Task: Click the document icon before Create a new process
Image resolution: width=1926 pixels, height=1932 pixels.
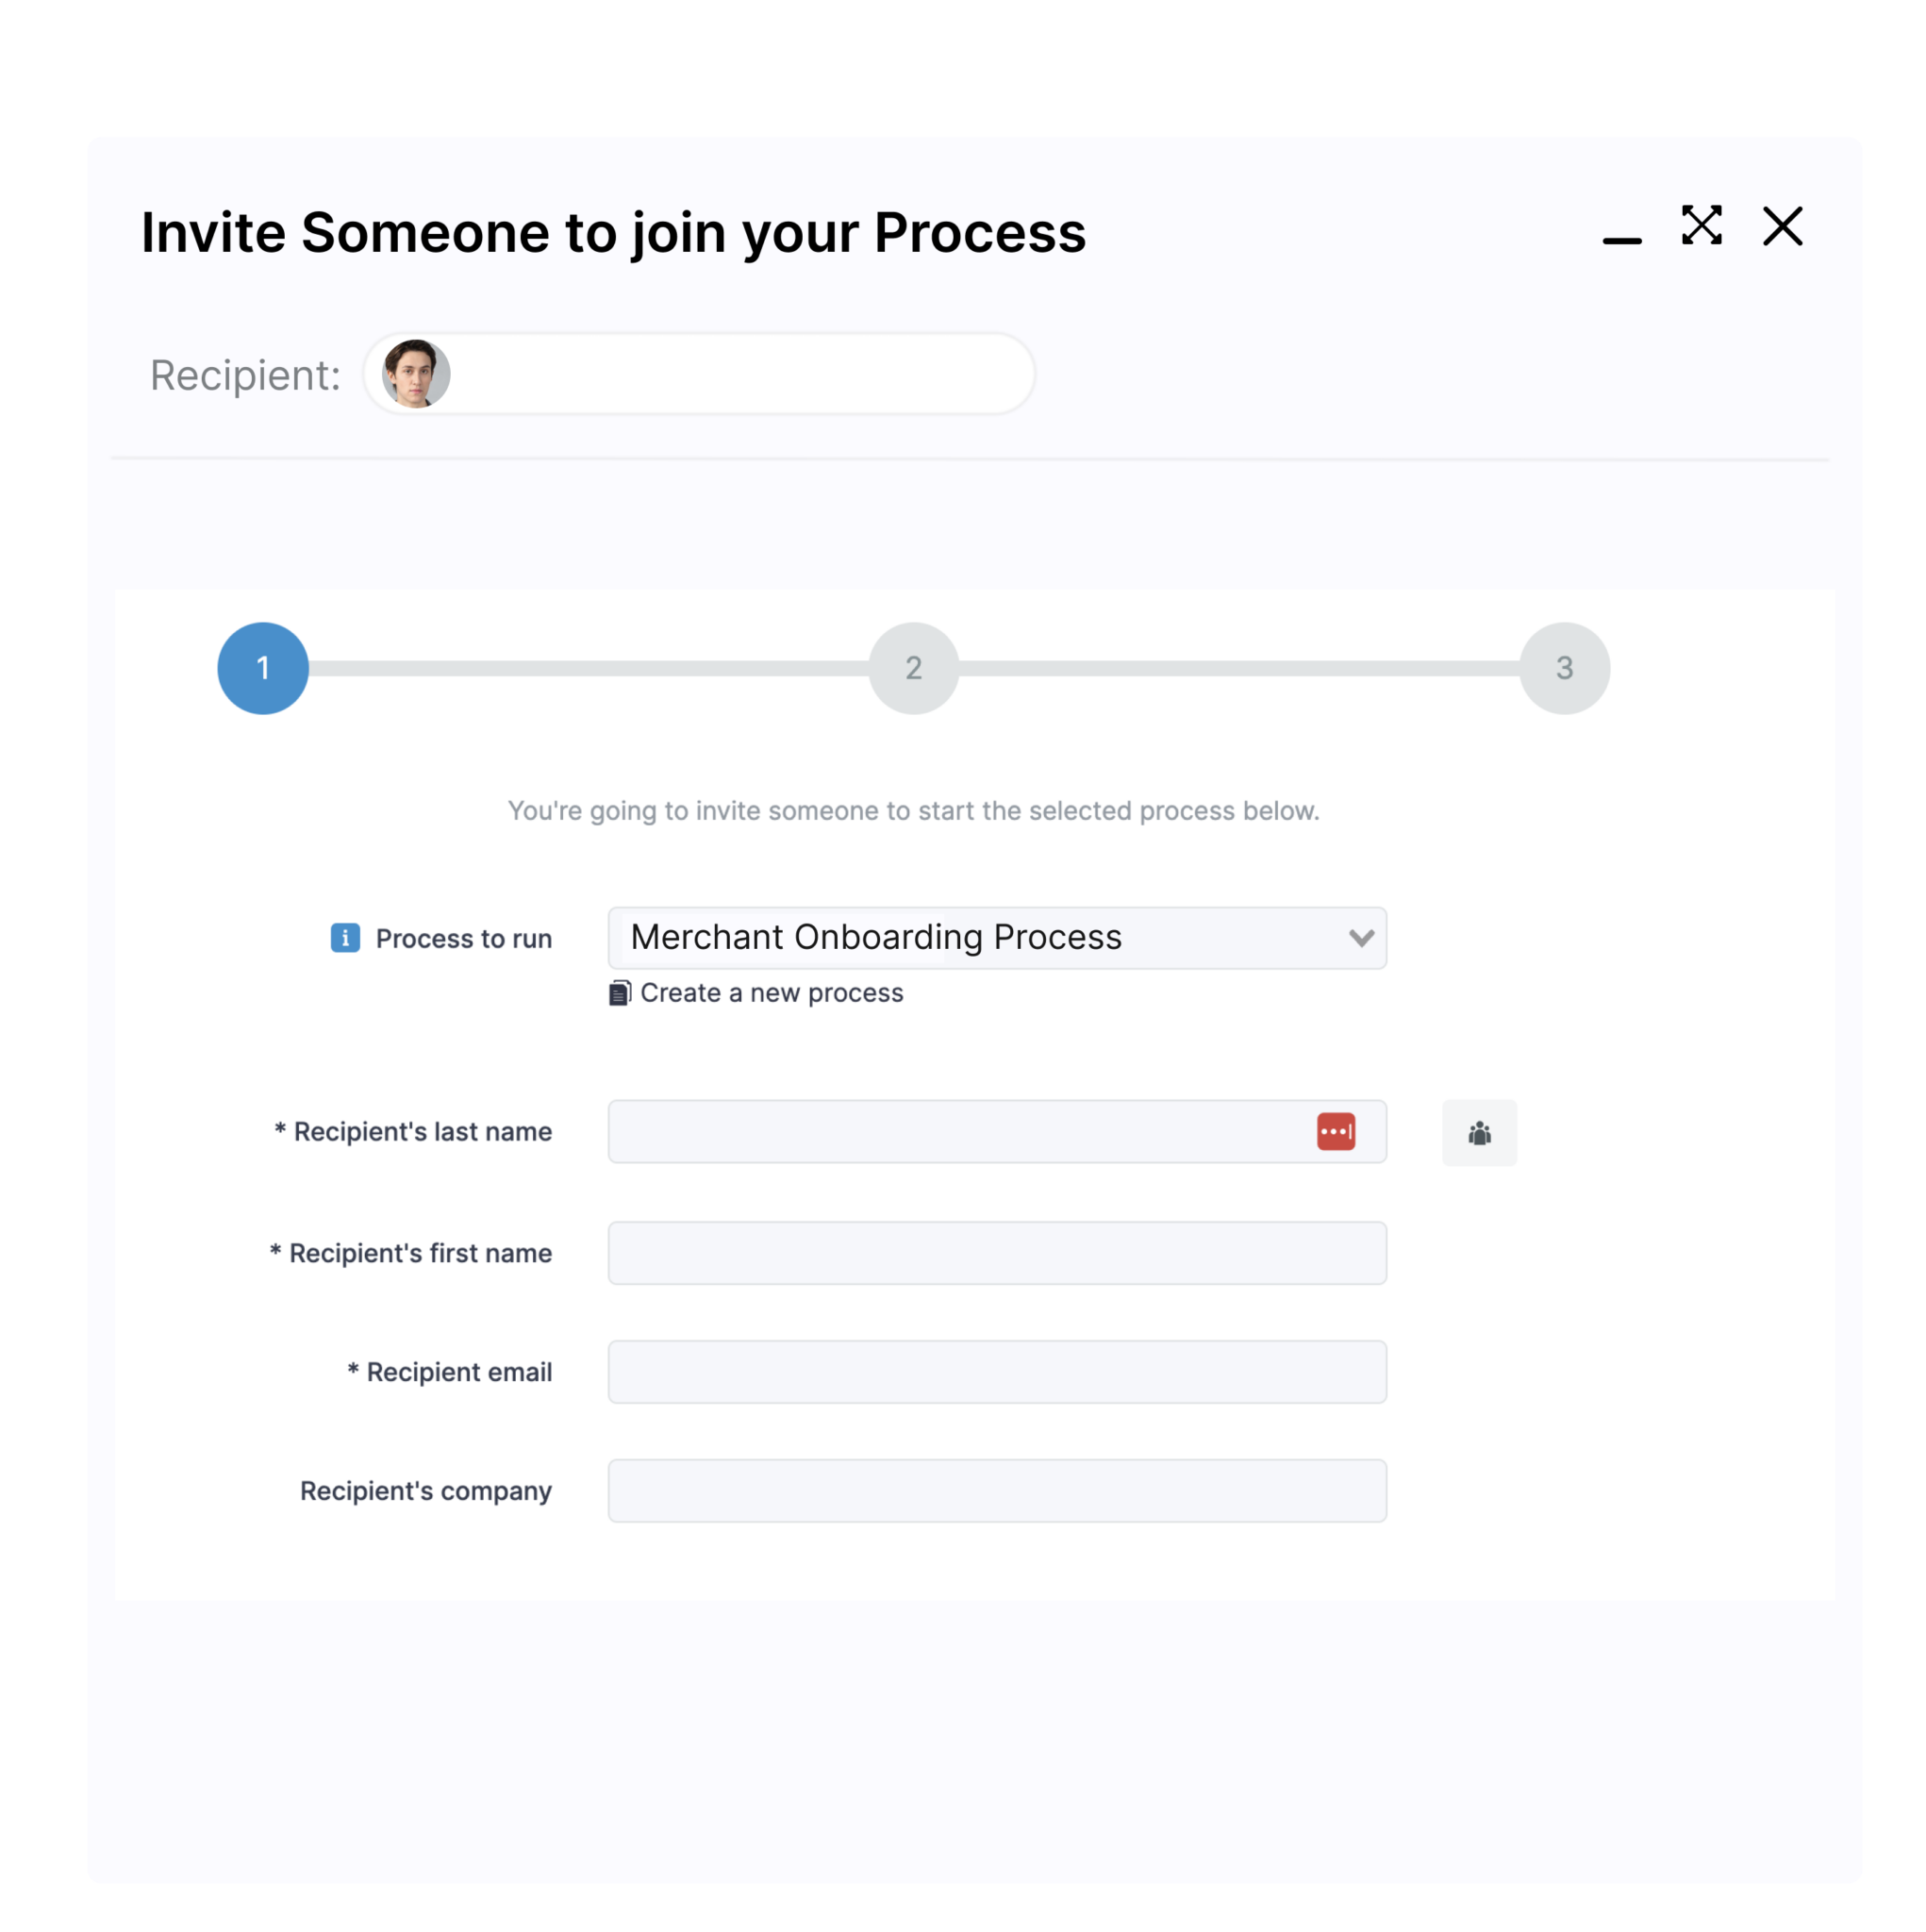Action: coord(618,992)
